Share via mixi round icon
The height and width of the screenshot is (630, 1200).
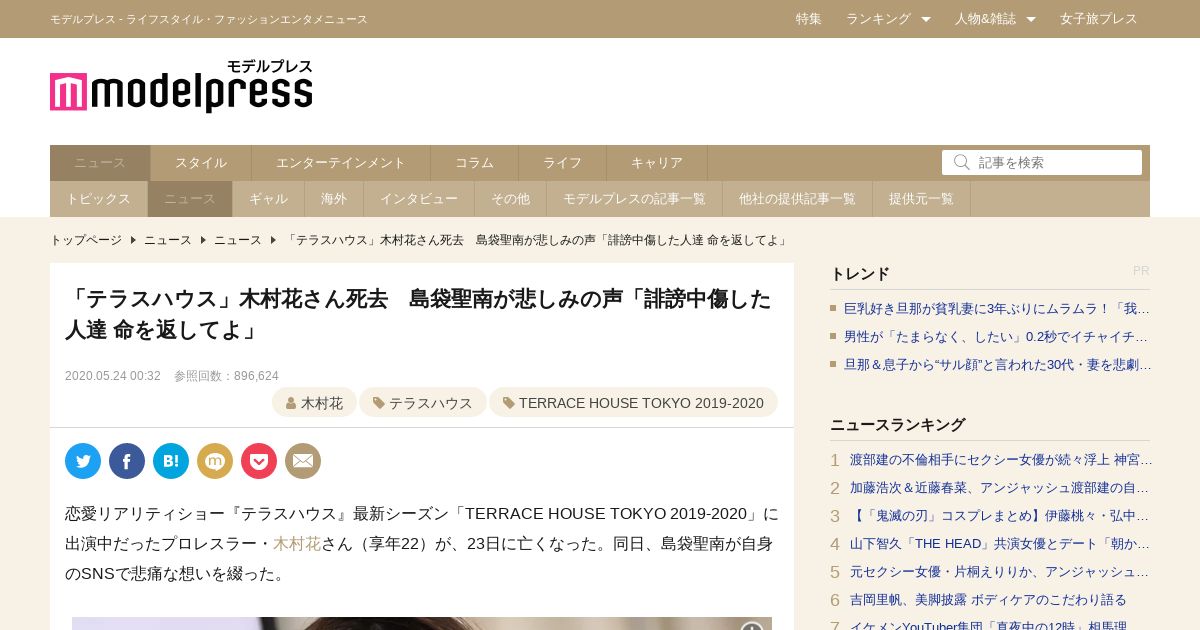coord(215,461)
